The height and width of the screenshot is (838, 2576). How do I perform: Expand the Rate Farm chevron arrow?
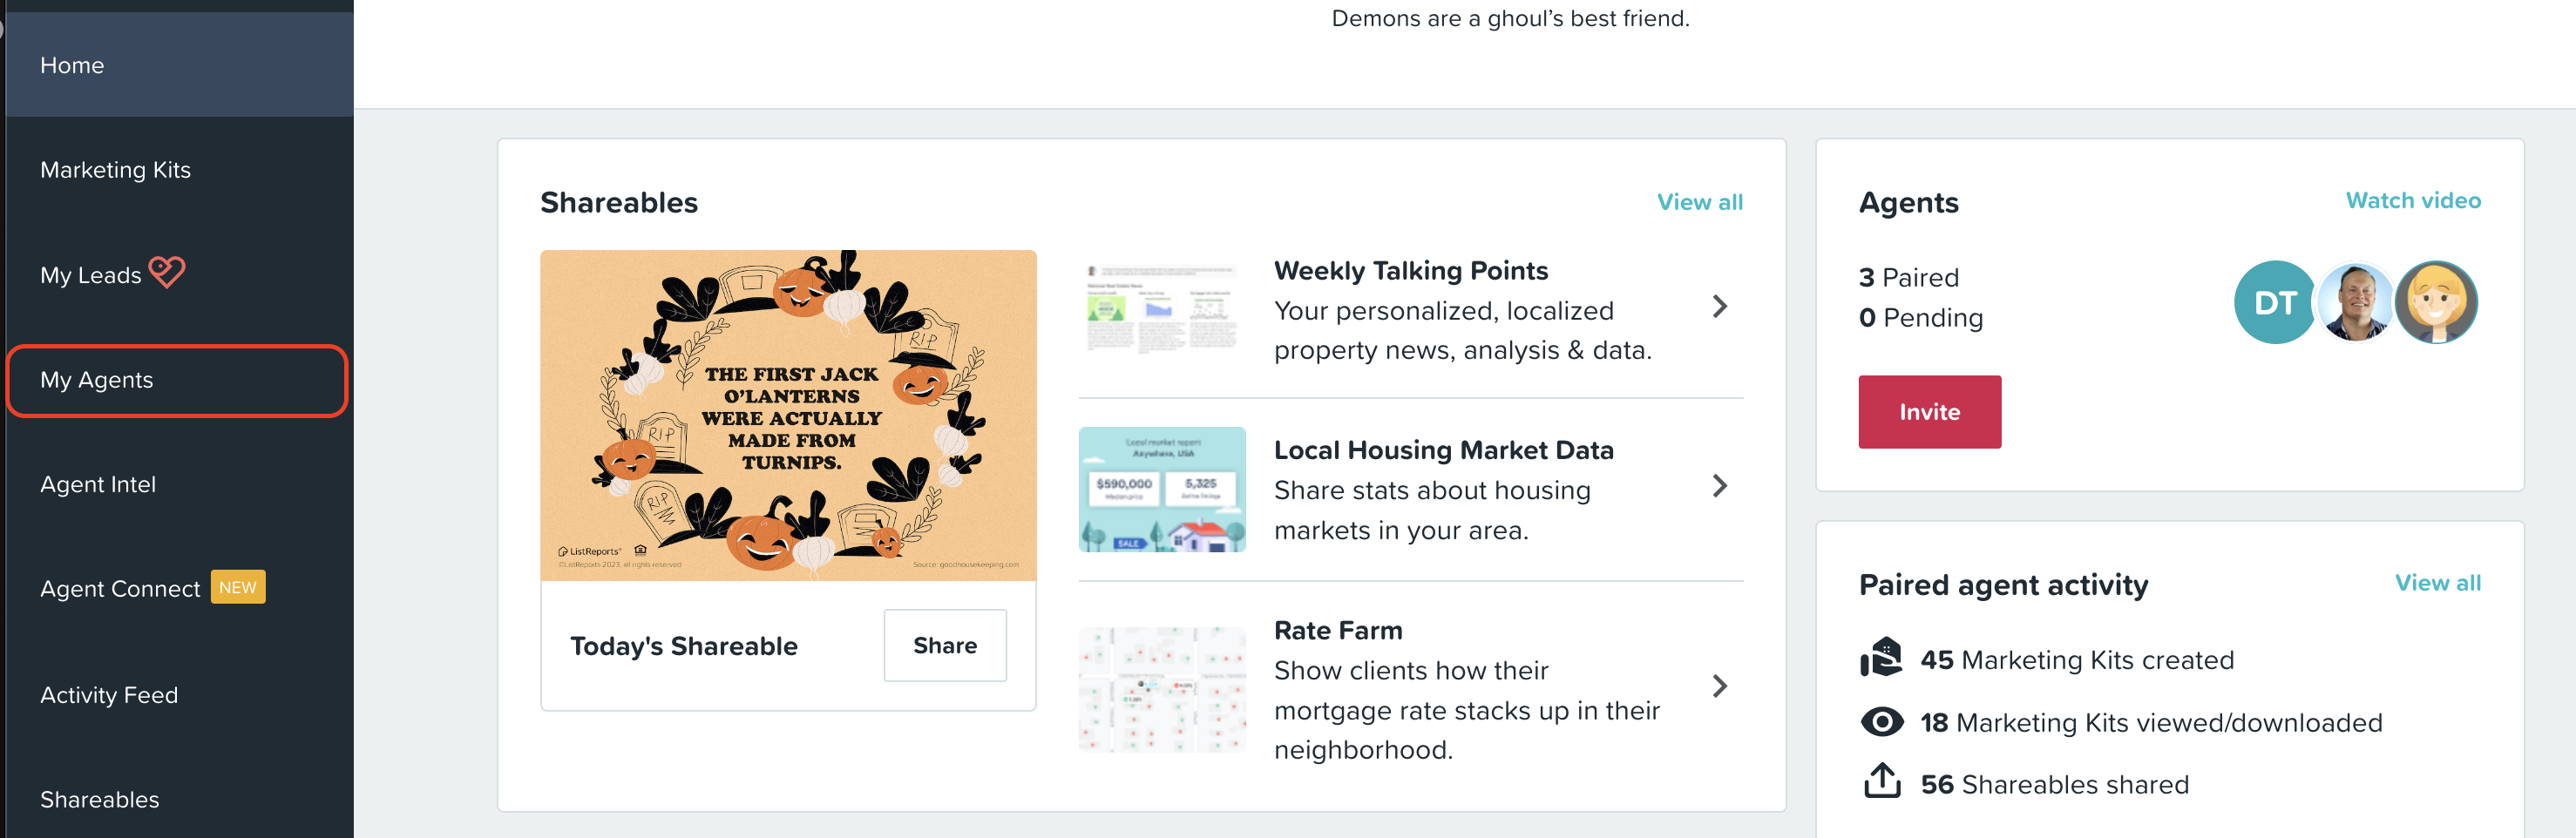click(x=1719, y=686)
